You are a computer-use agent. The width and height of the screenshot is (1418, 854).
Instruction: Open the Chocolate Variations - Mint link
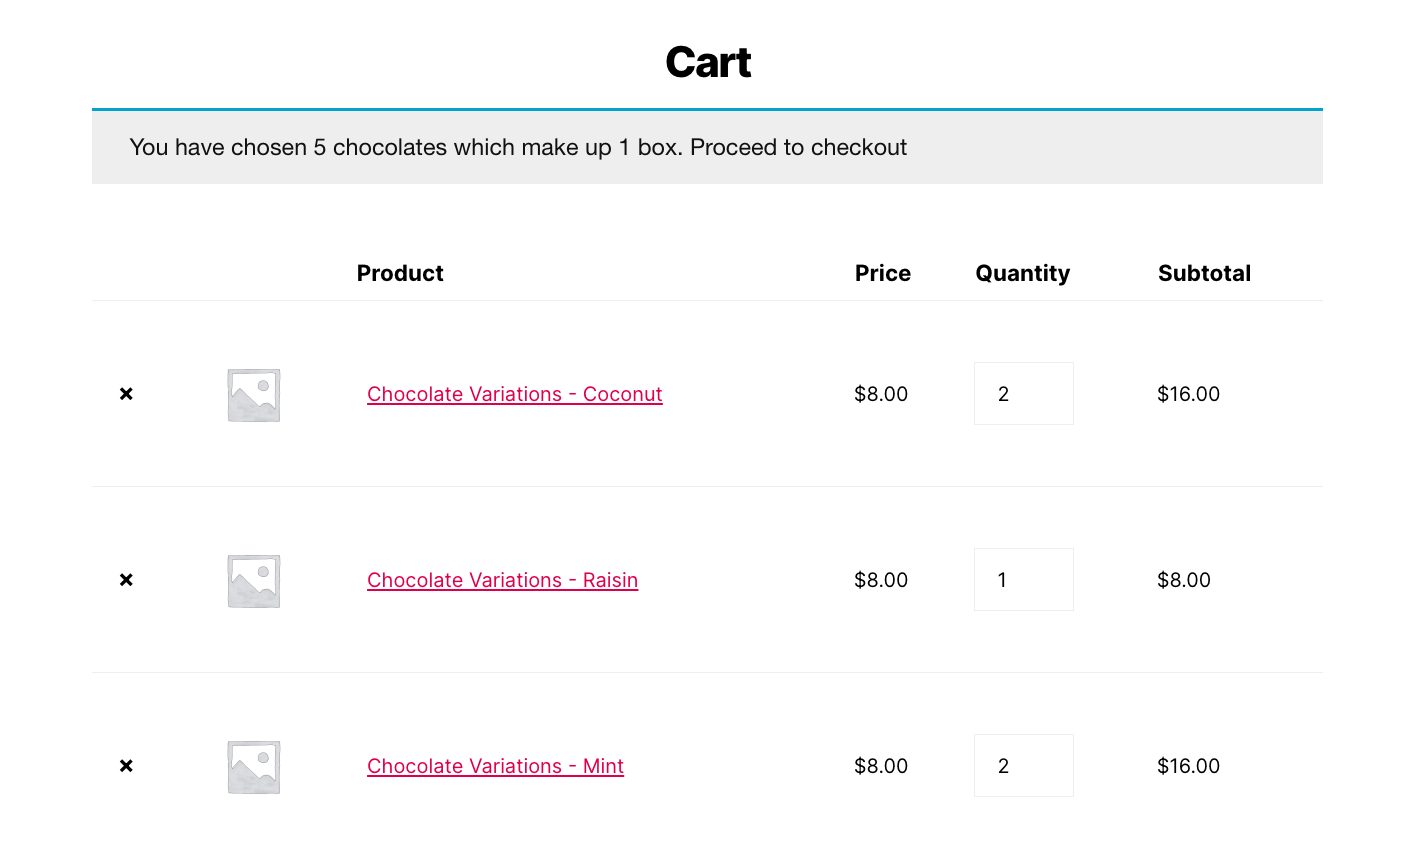pos(495,766)
